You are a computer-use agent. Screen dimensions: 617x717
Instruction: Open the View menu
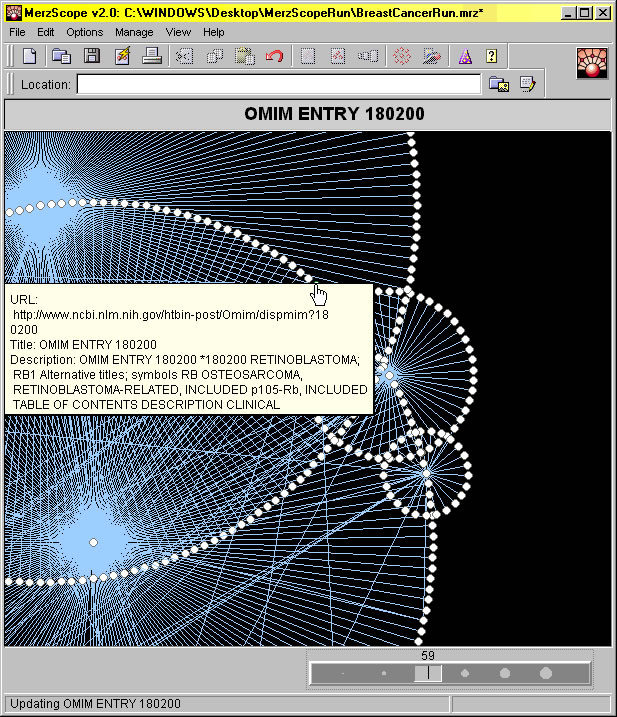[x=178, y=32]
